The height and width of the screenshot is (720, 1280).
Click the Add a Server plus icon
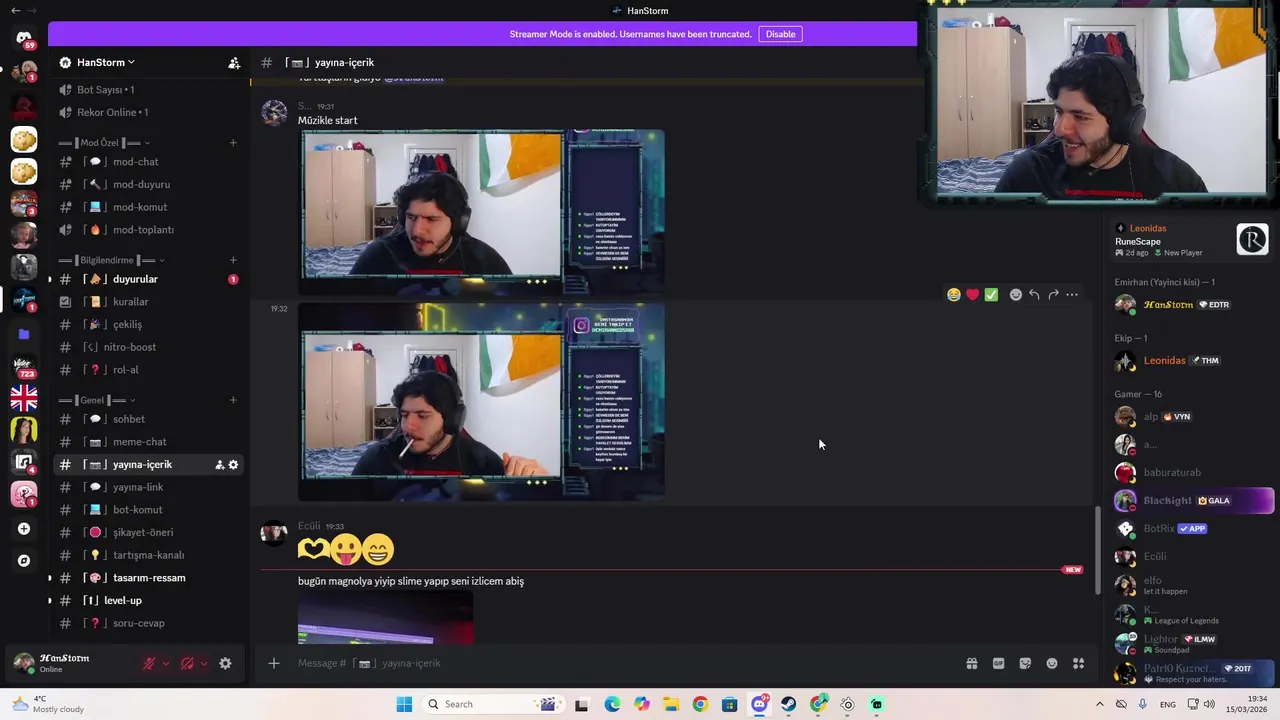coord(24,528)
